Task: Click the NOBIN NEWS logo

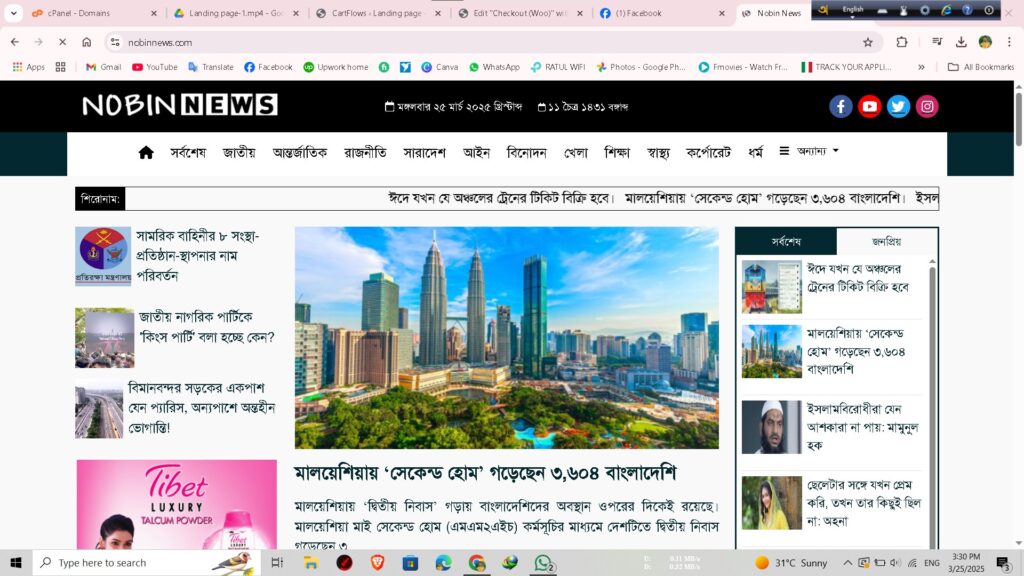Action: coord(180,105)
